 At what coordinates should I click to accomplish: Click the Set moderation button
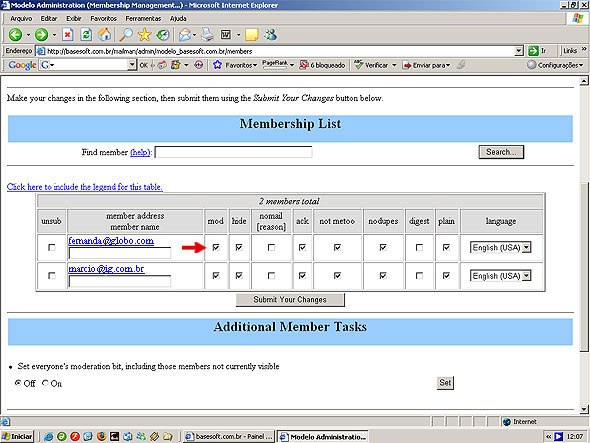coord(445,383)
